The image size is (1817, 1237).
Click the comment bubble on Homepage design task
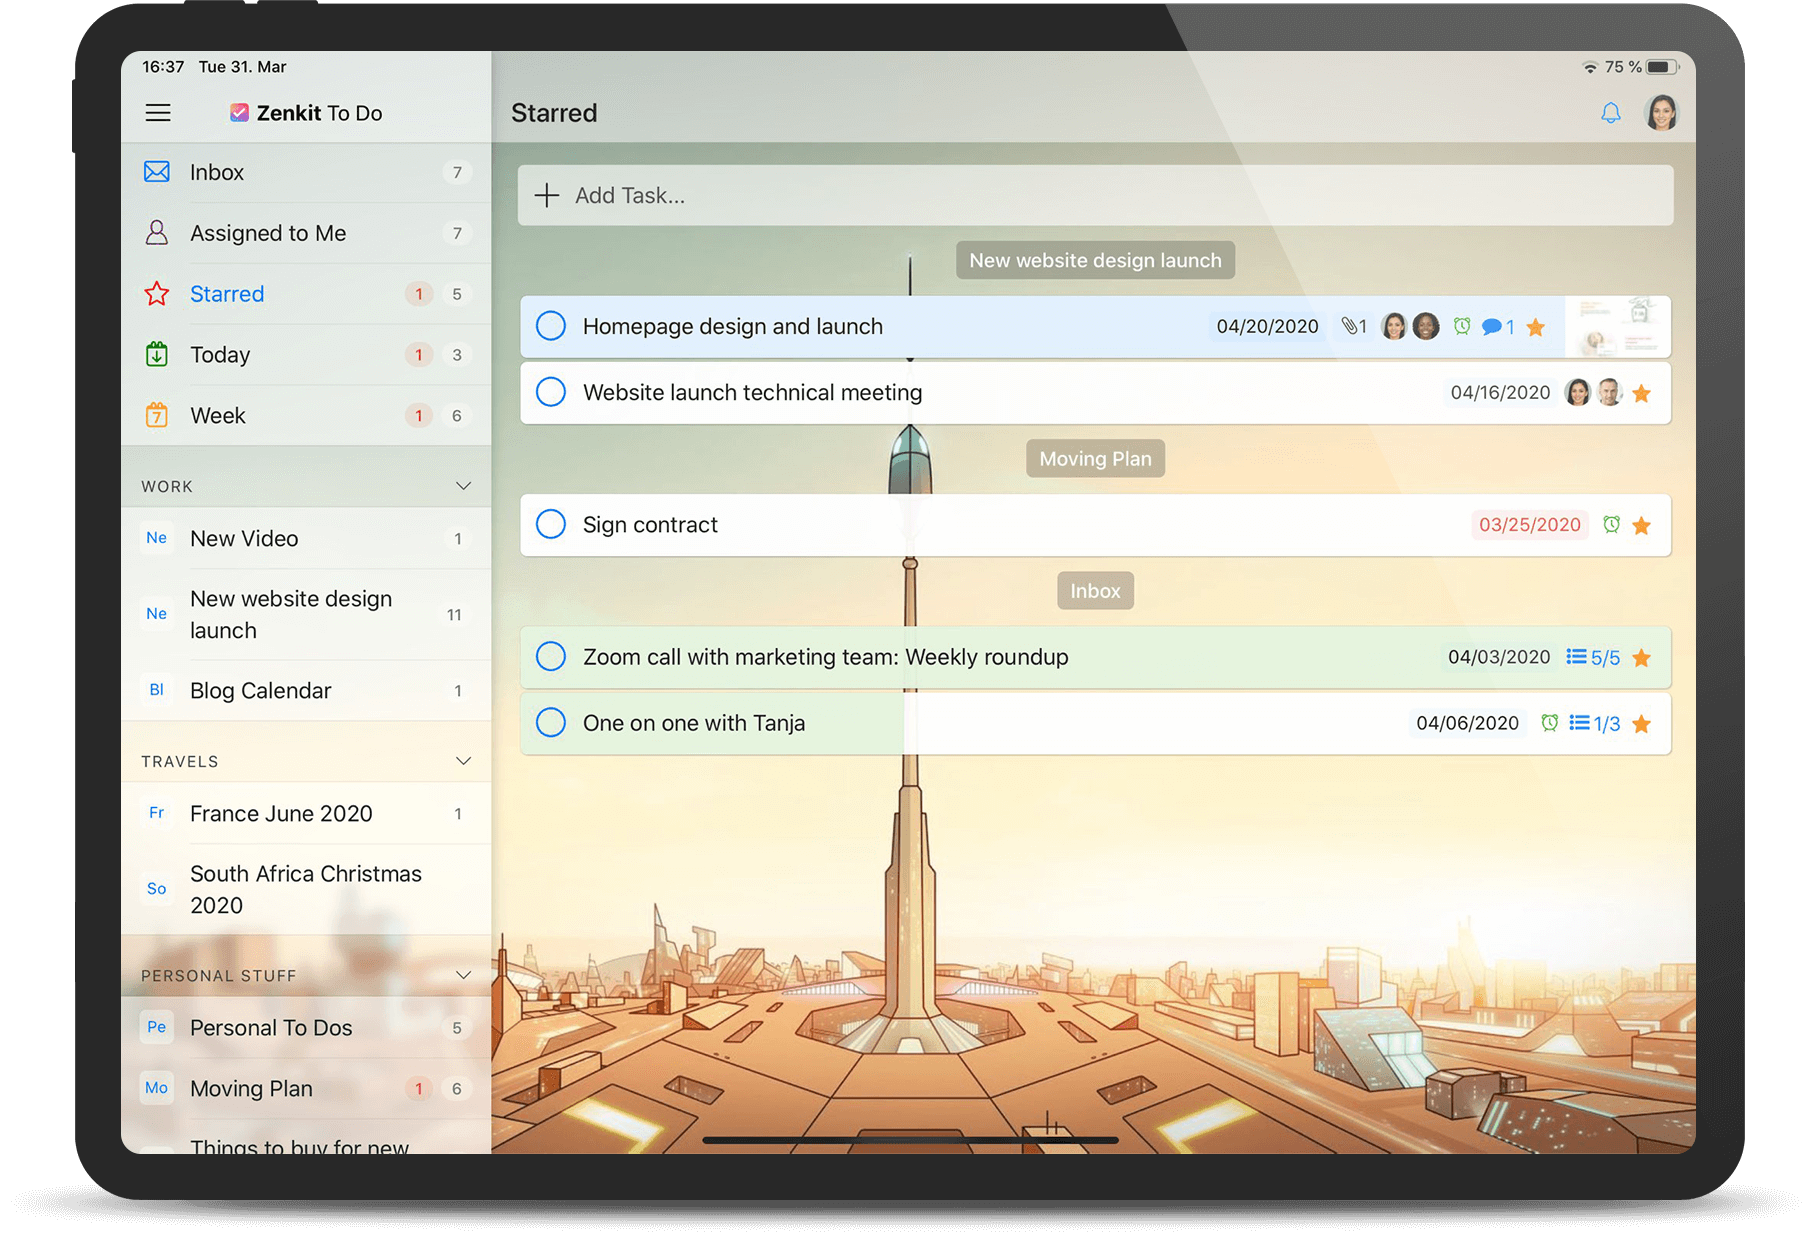point(1492,327)
